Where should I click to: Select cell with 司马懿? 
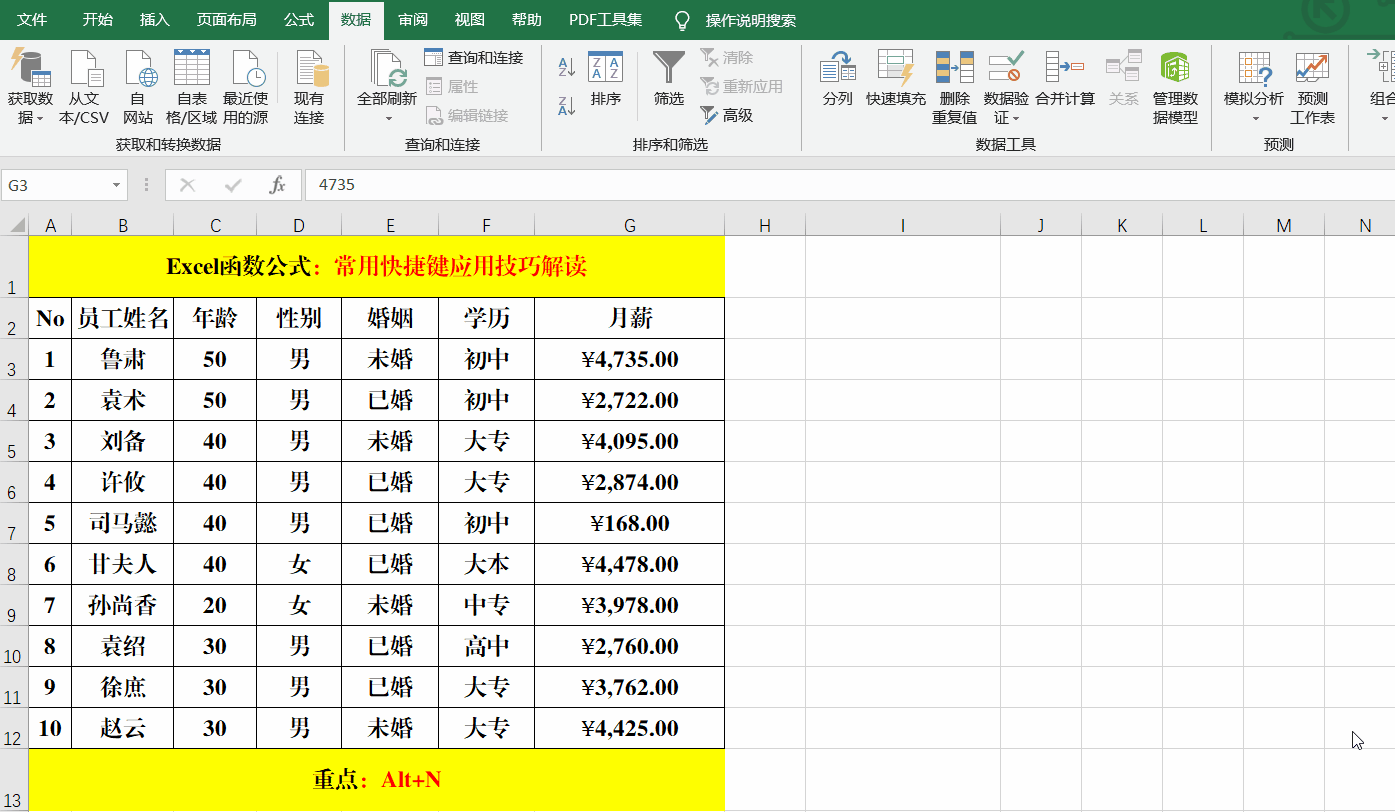tap(122, 523)
